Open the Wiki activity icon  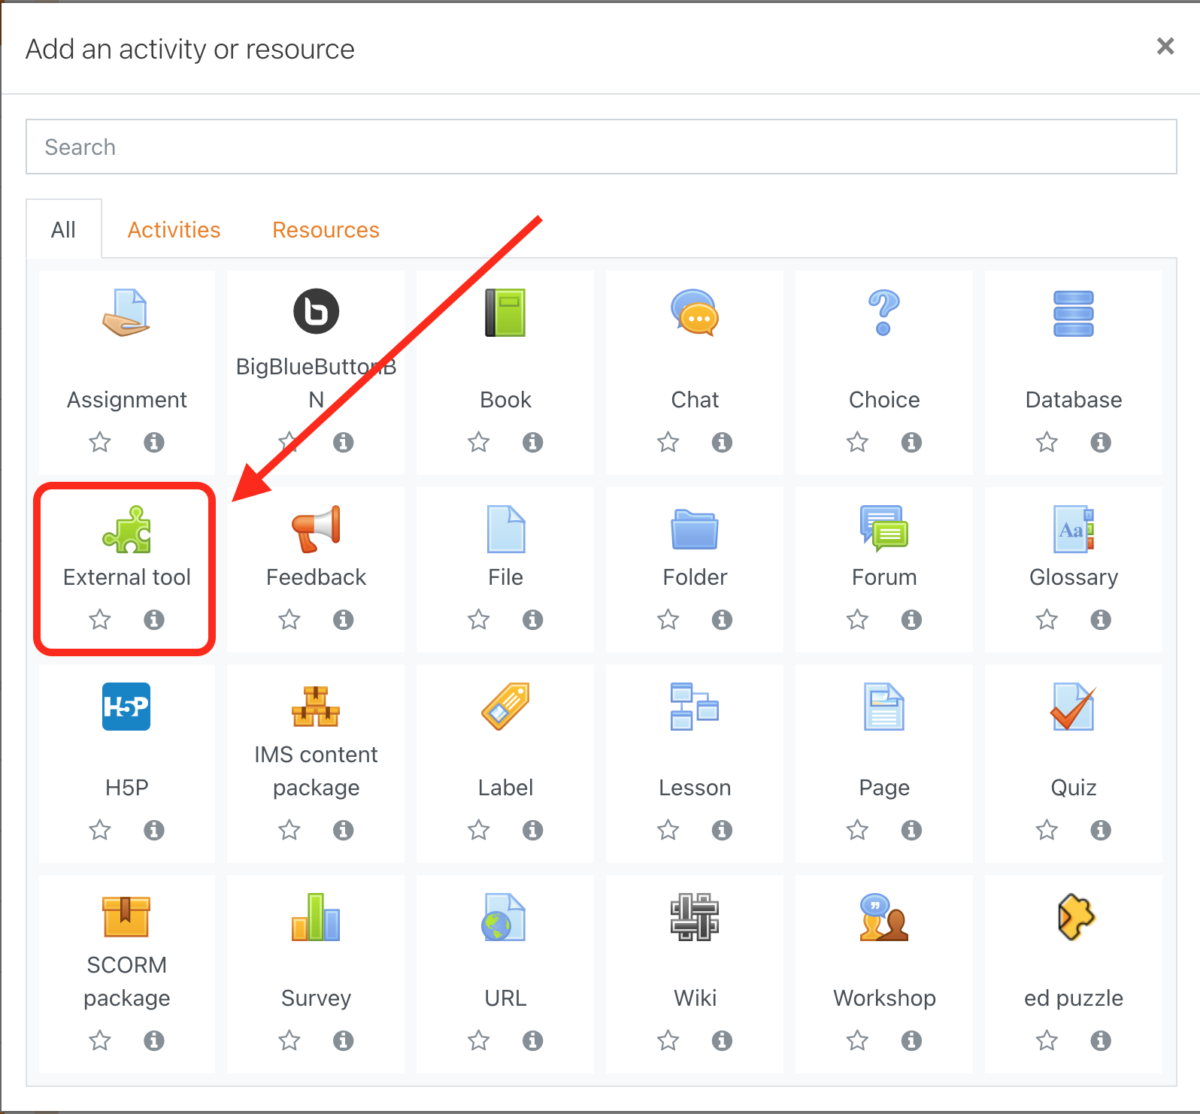pos(694,917)
